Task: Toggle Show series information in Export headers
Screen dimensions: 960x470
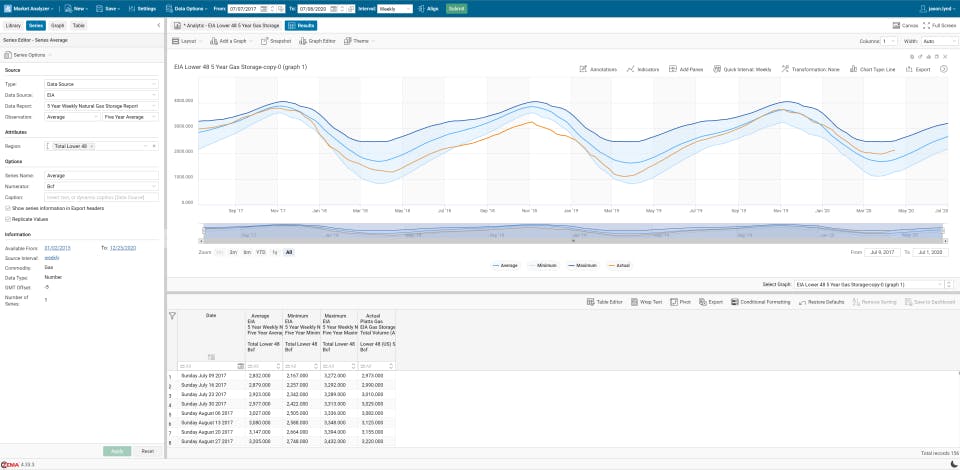Action: (x=8, y=208)
